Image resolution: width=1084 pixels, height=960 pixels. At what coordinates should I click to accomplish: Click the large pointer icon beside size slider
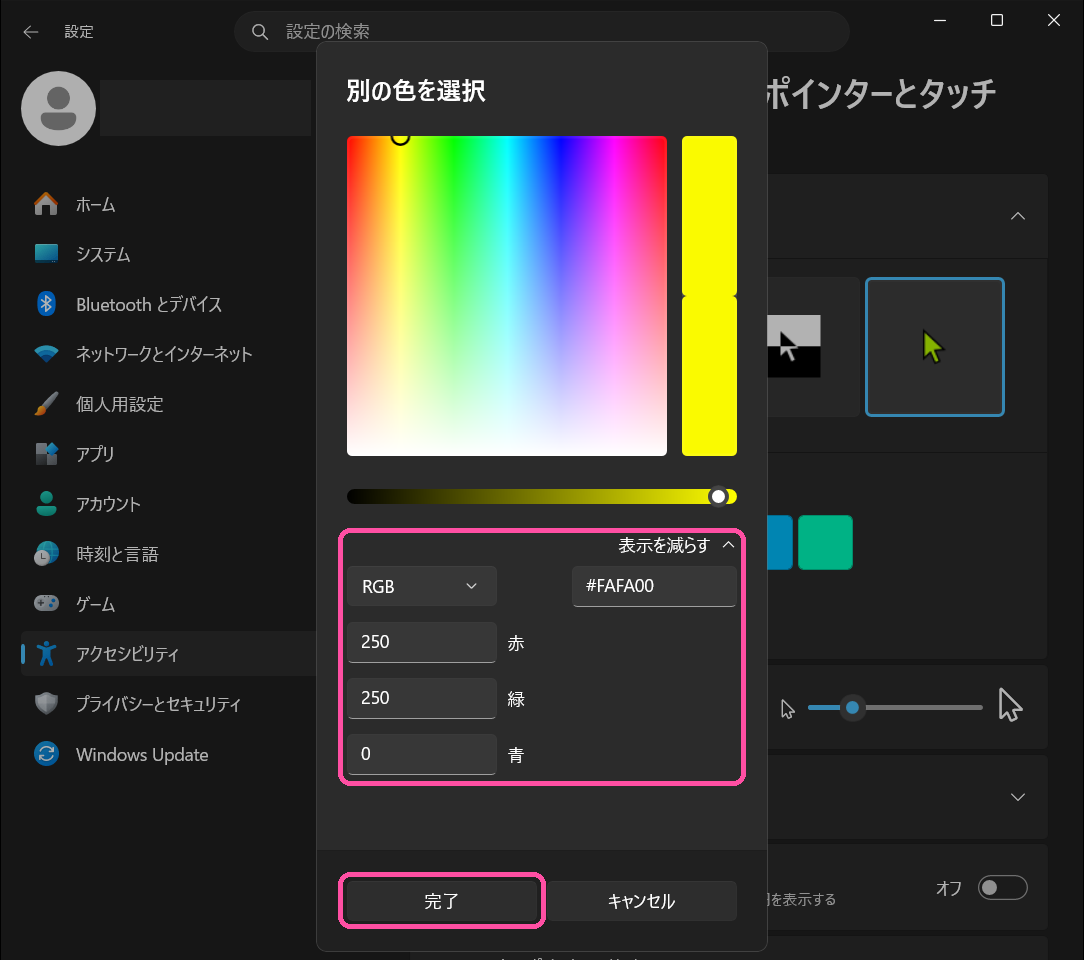pyautogui.click(x=1010, y=706)
